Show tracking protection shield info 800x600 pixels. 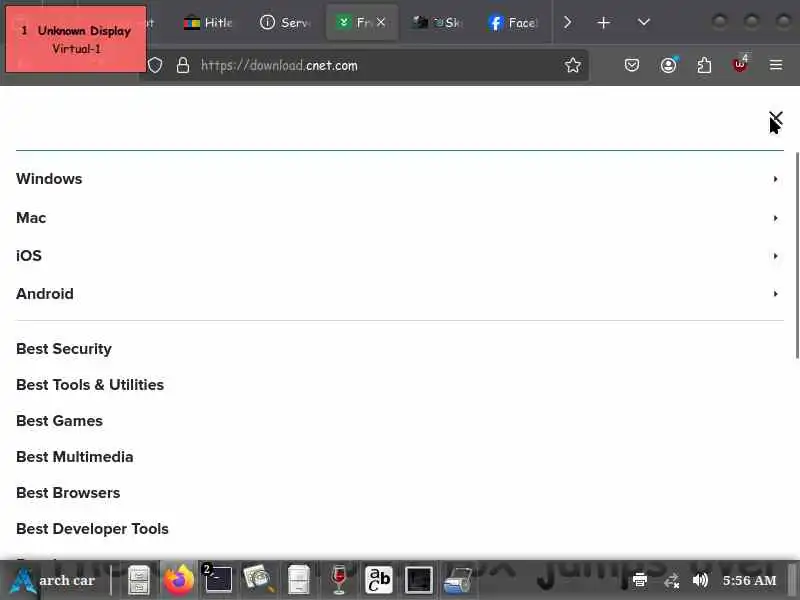point(155,65)
